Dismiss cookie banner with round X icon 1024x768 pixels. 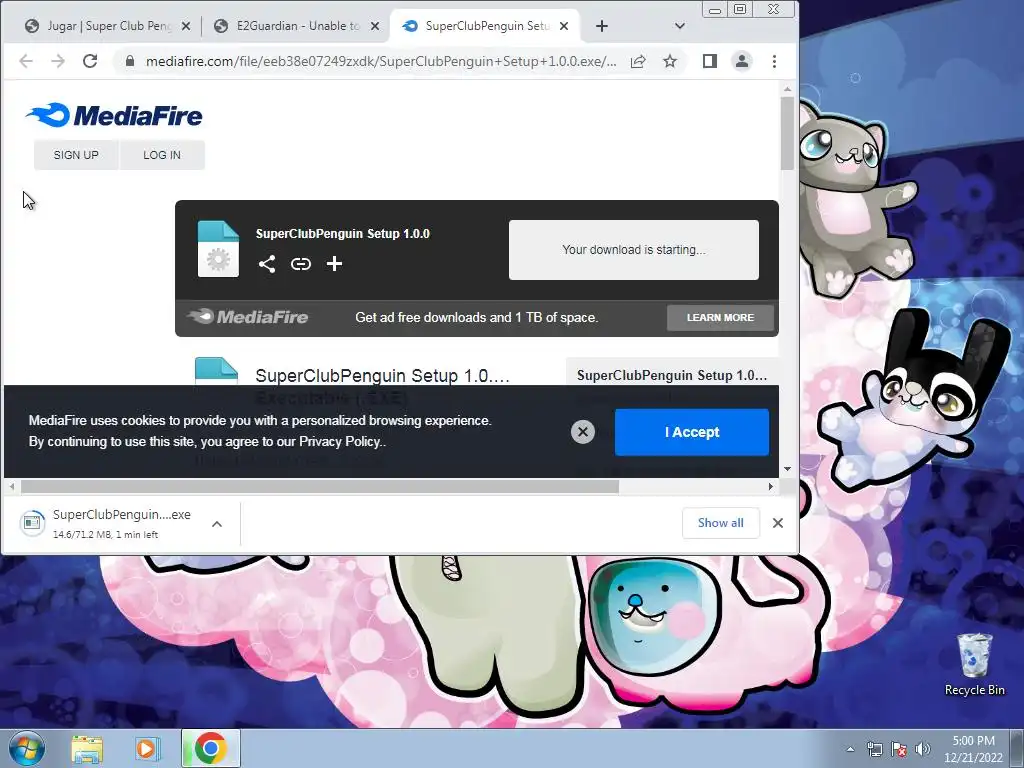583,432
